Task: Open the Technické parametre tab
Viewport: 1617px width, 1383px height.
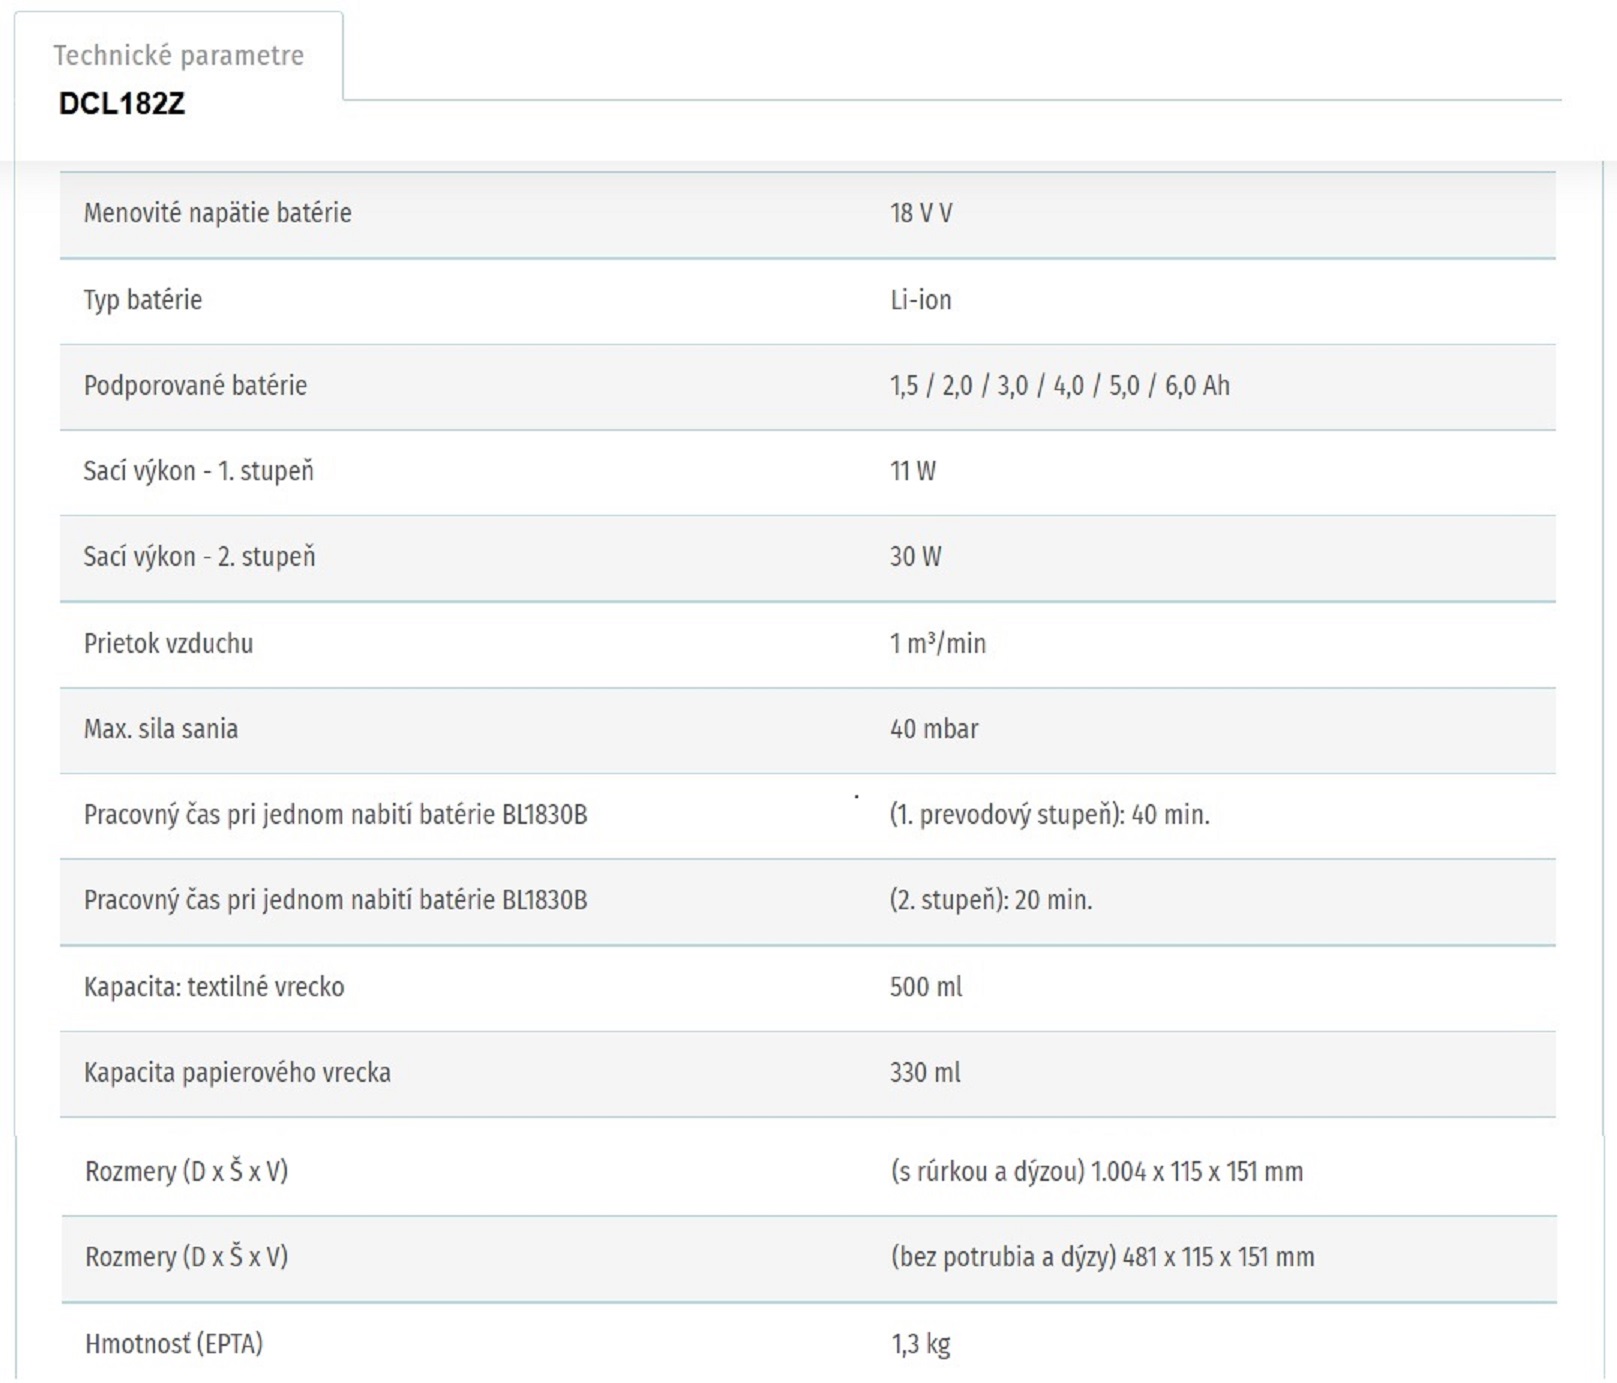Action: click(x=178, y=55)
